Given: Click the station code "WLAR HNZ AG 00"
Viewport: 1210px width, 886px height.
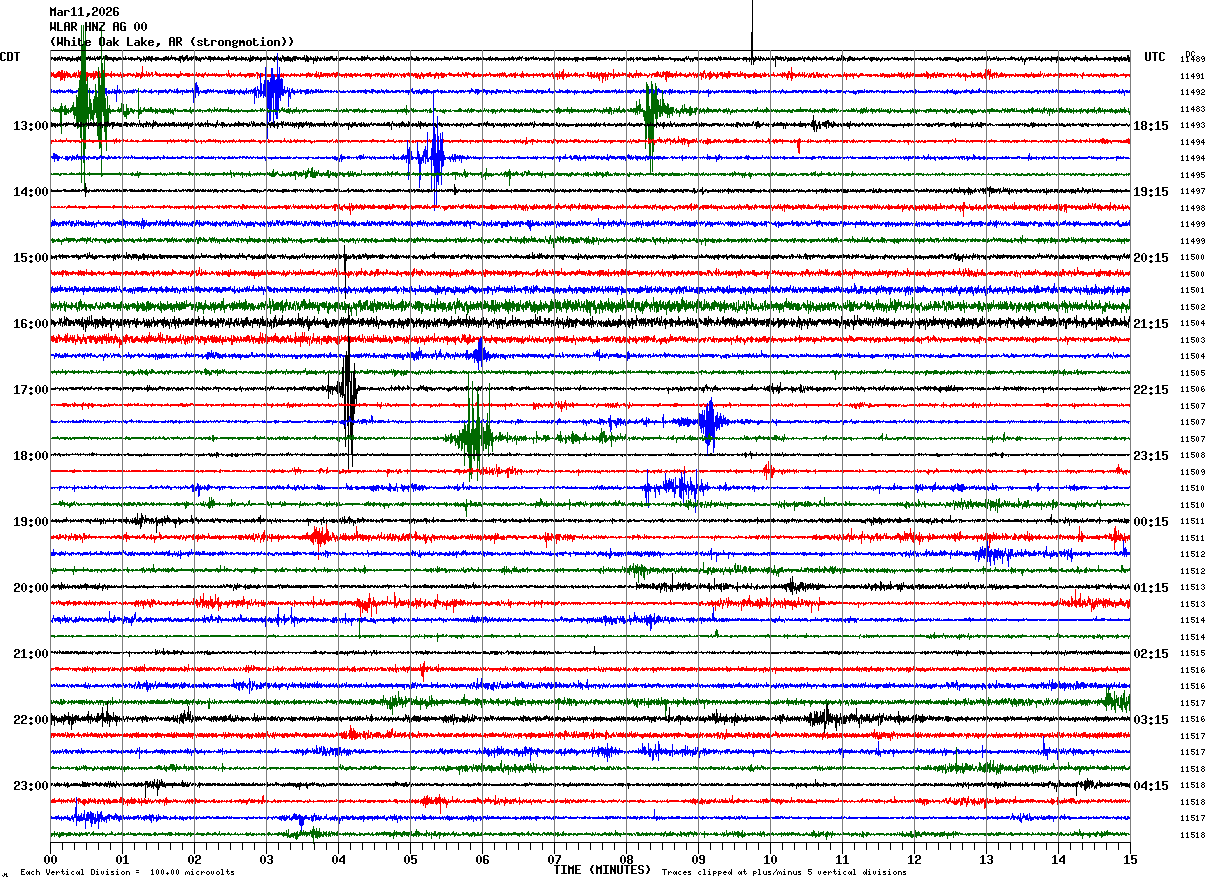Looking at the screenshot, I should [x=98, y=27].
